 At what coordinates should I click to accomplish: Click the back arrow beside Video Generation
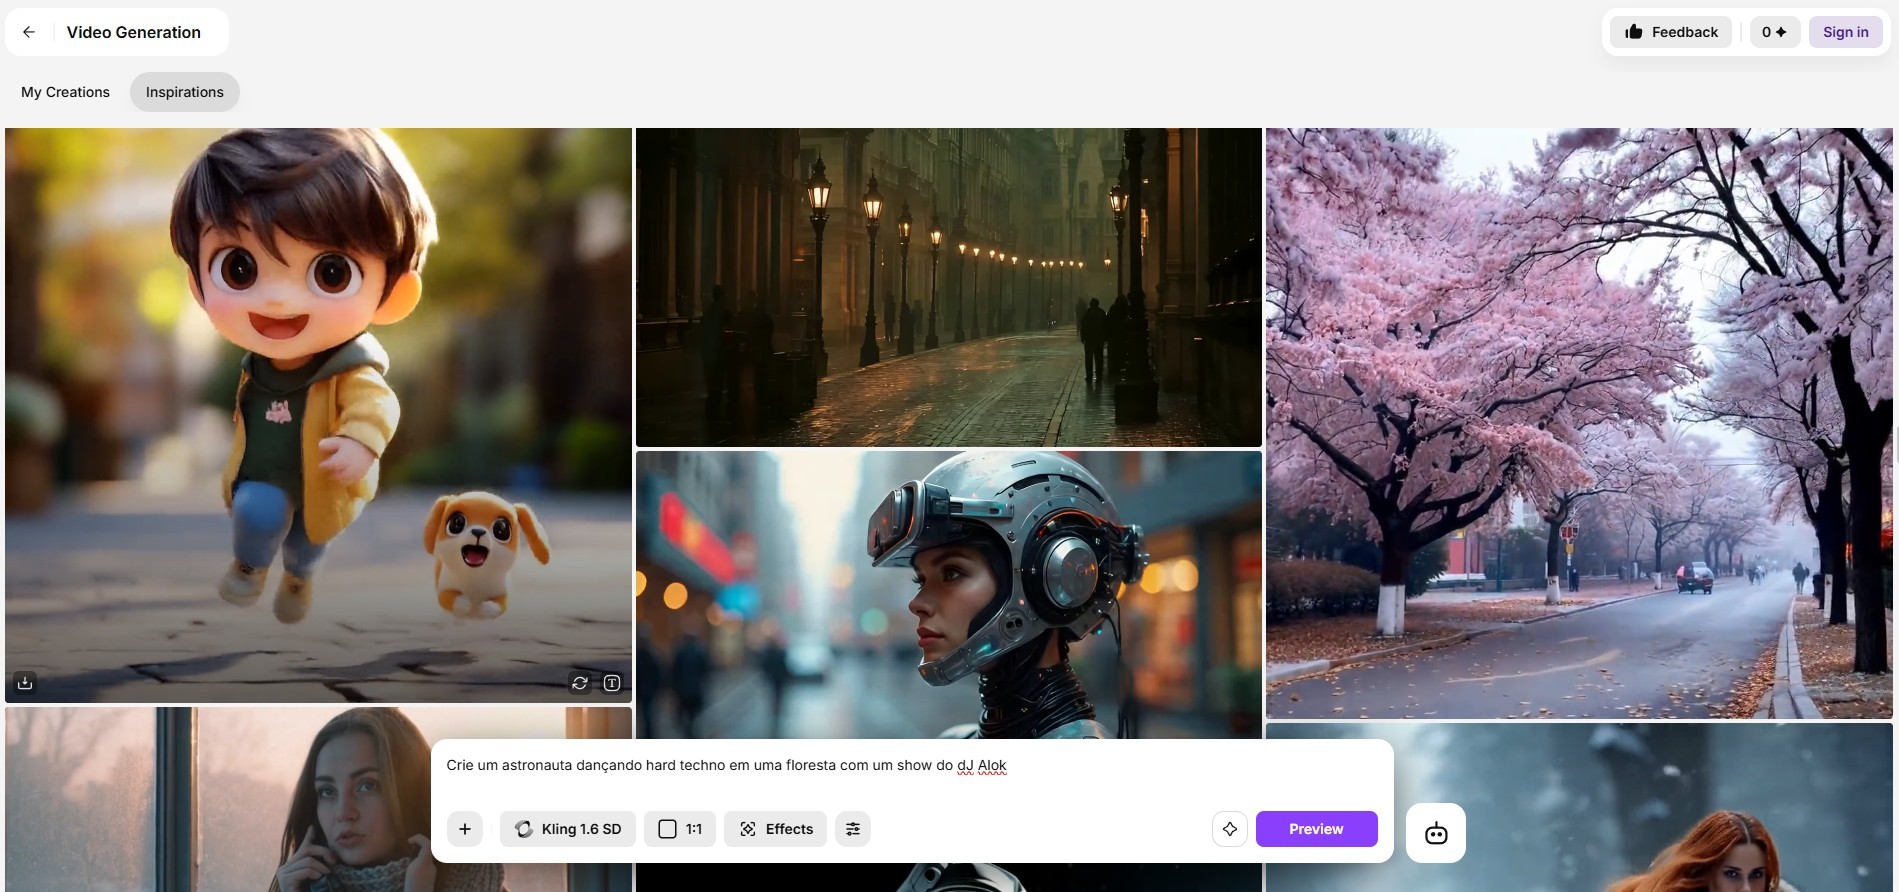tap(29, 32)
